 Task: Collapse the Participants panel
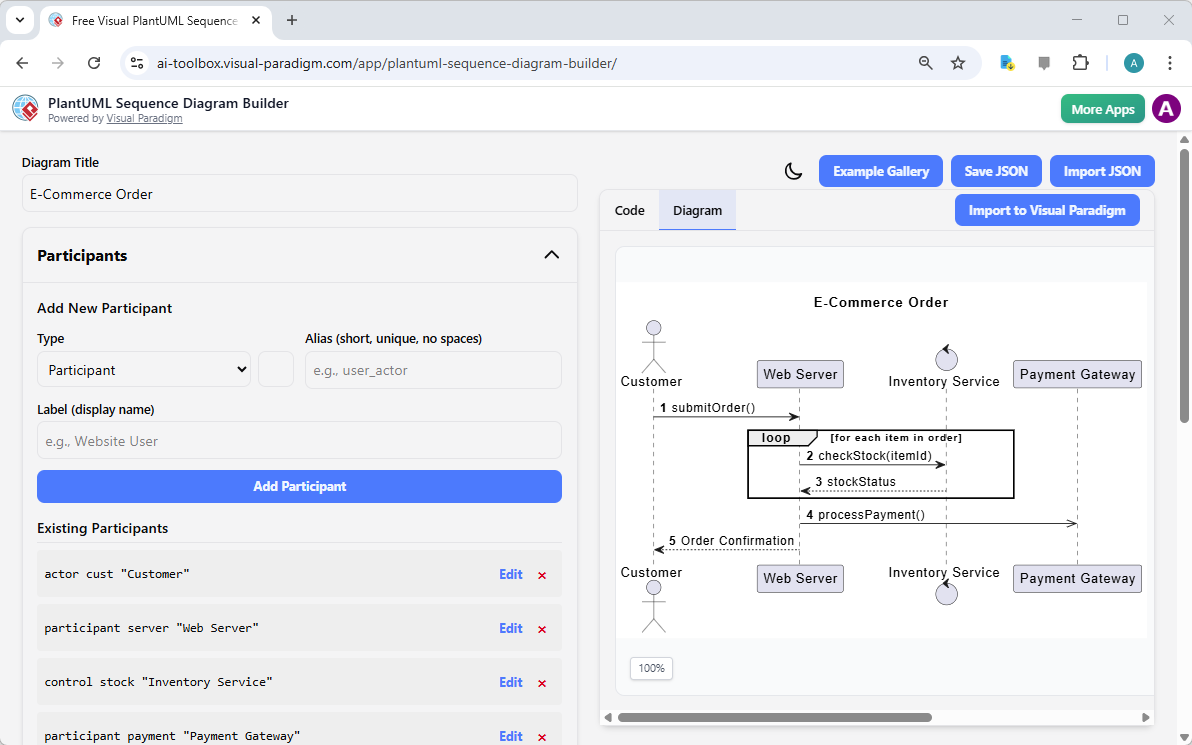[x=551, y=255]
